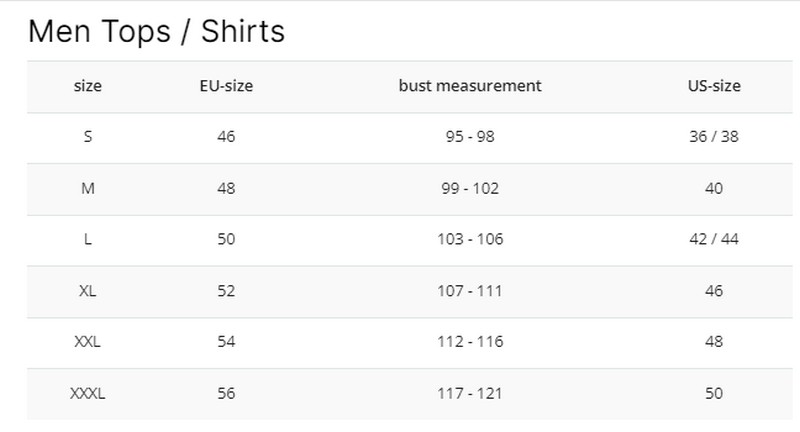The height and width of the screenshot is (432, 800).
Task: Click the "XXL" size cell
Action: click(88, 342)
